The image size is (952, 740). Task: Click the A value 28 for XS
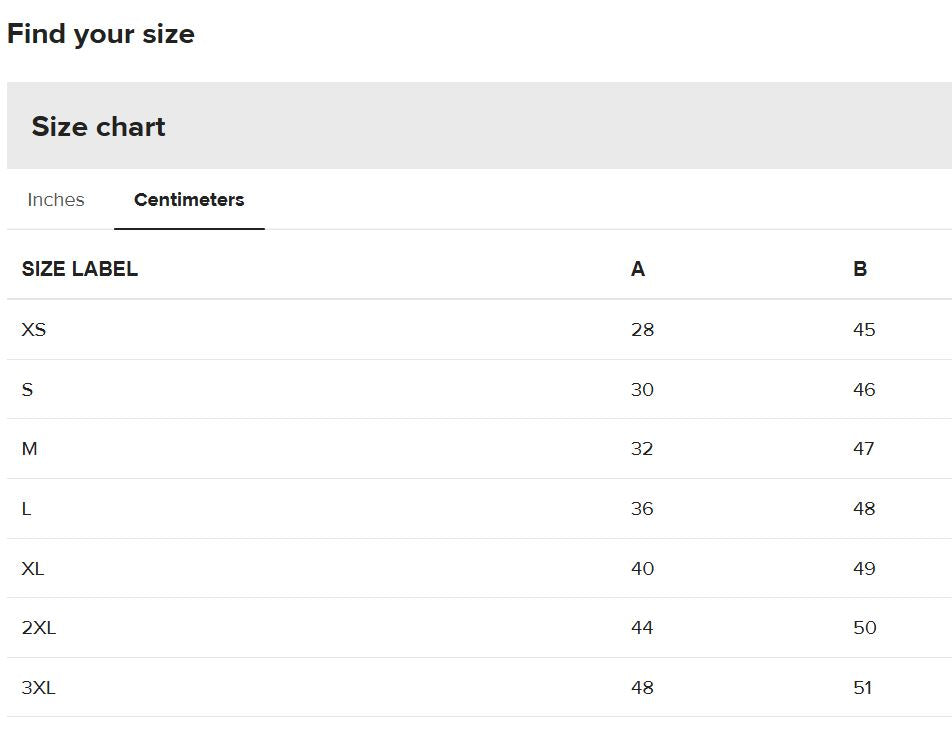[642, 330]
